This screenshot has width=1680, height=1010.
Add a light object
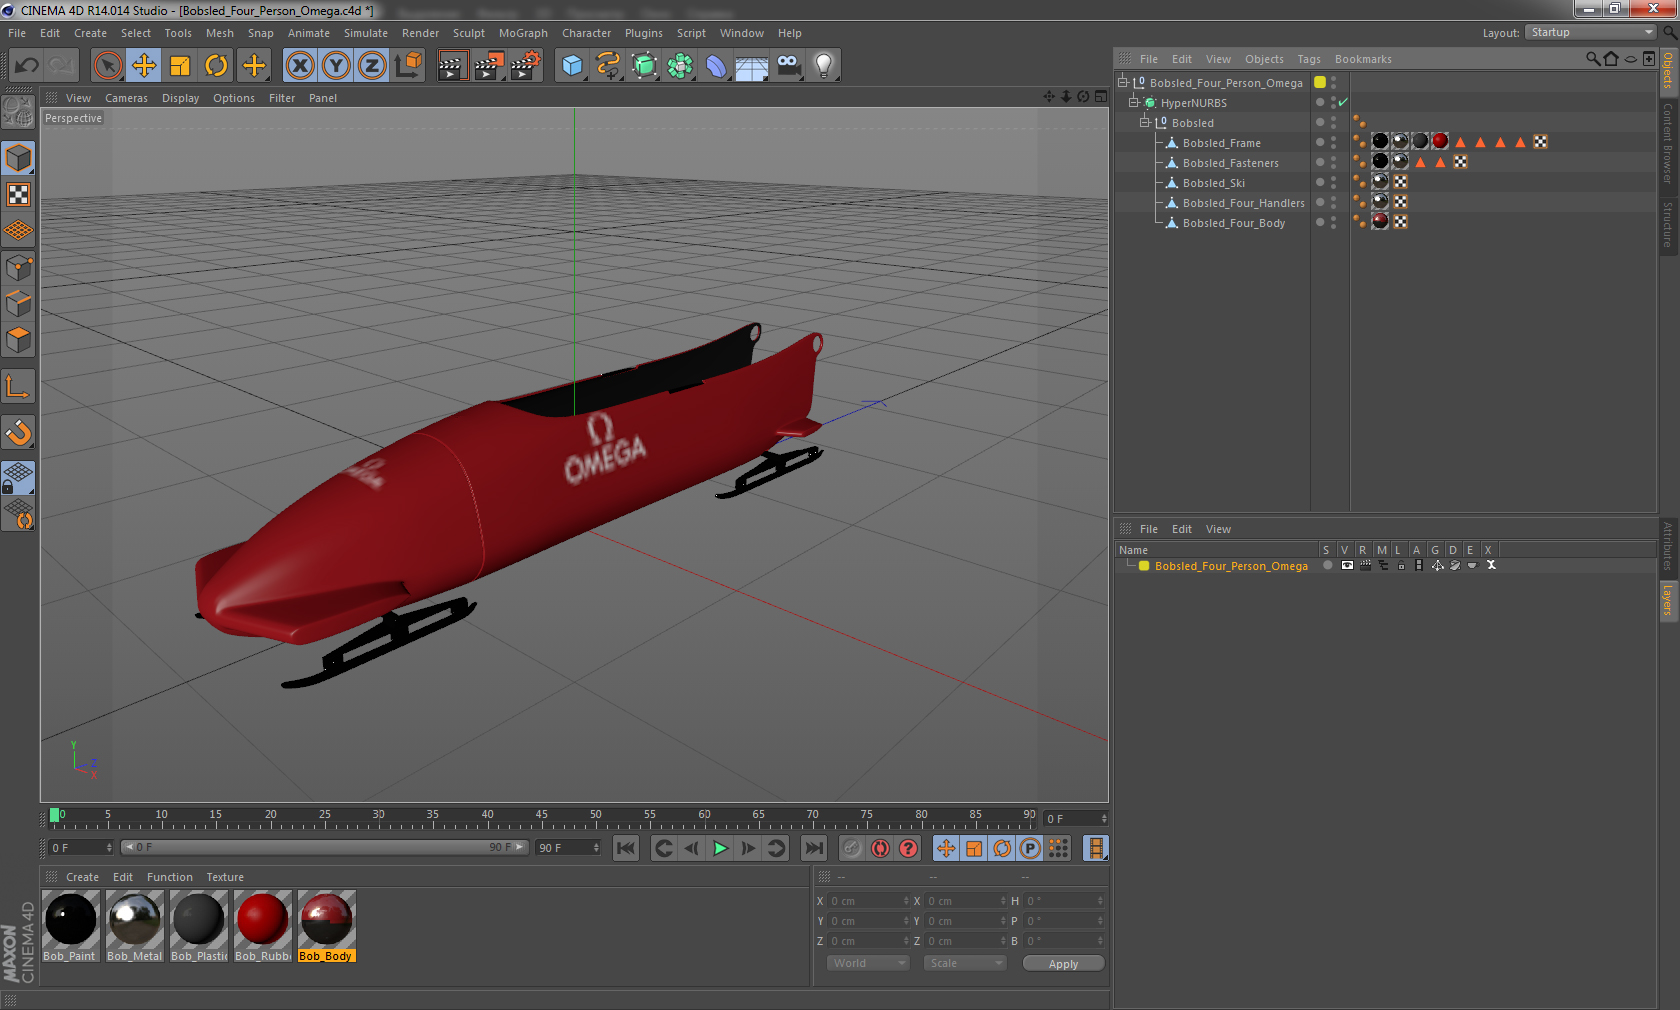point(824,66)
